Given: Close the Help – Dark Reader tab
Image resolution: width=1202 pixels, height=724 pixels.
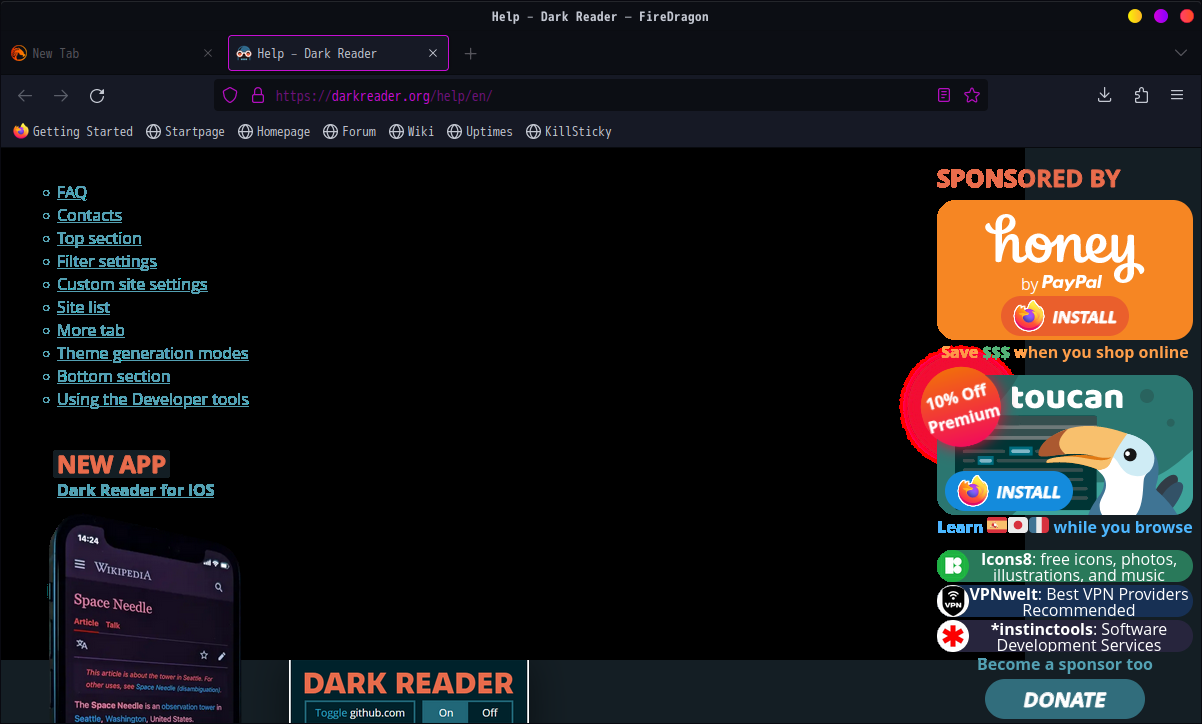Looking at the screenshot, I should pos(434,54).
